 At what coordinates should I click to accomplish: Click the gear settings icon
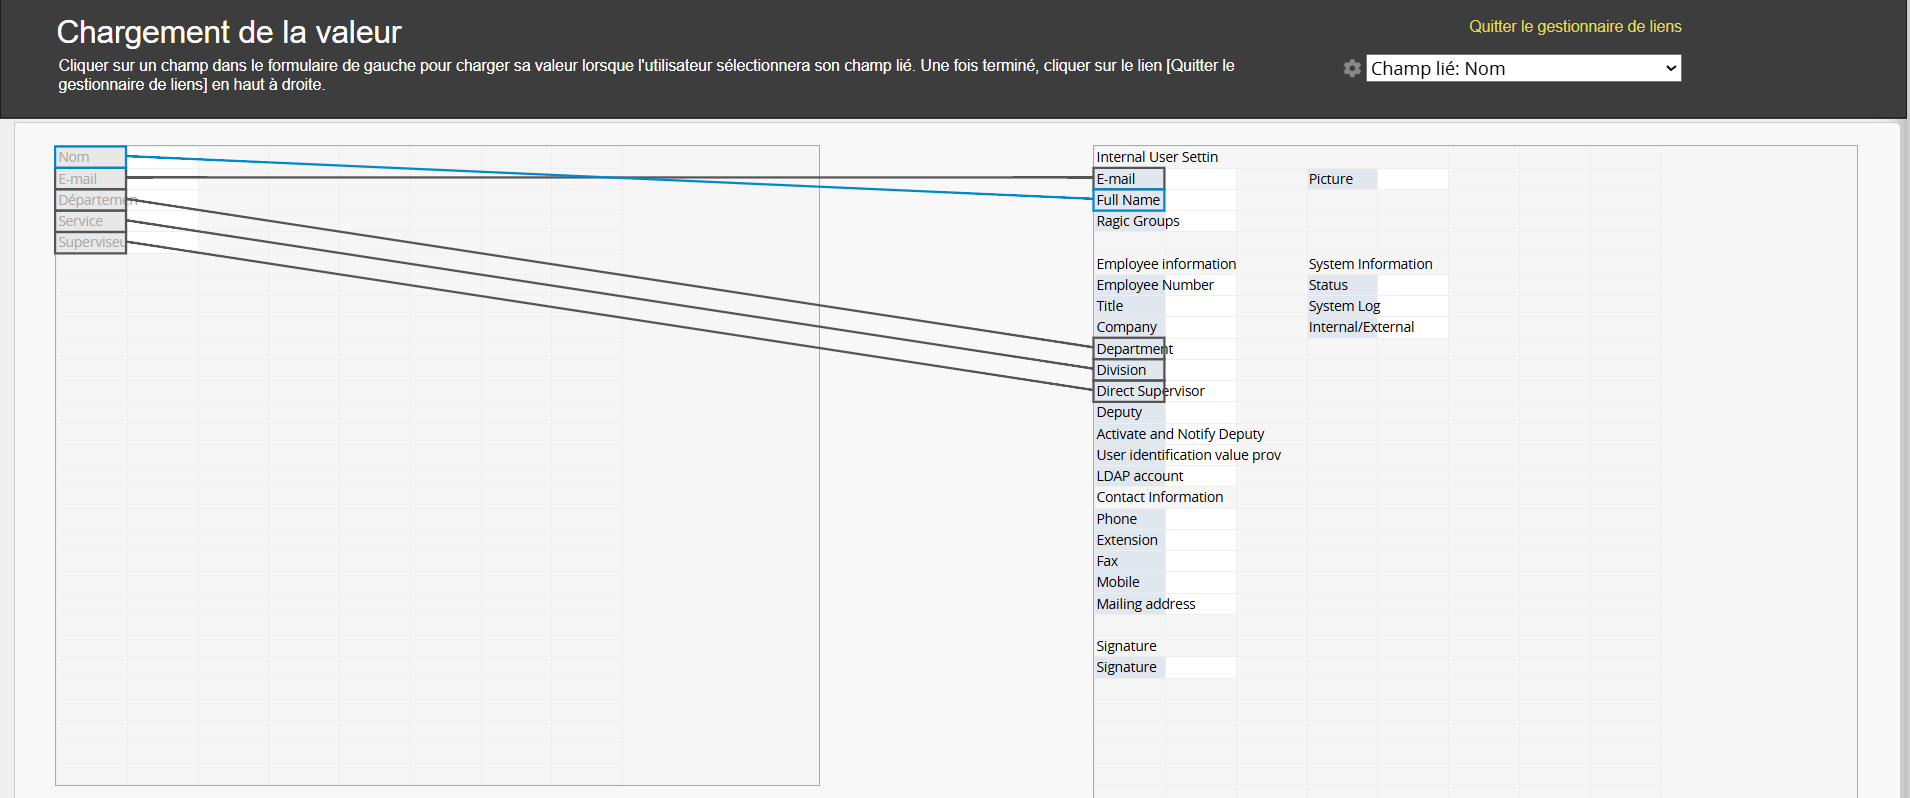coord(1352,68)
